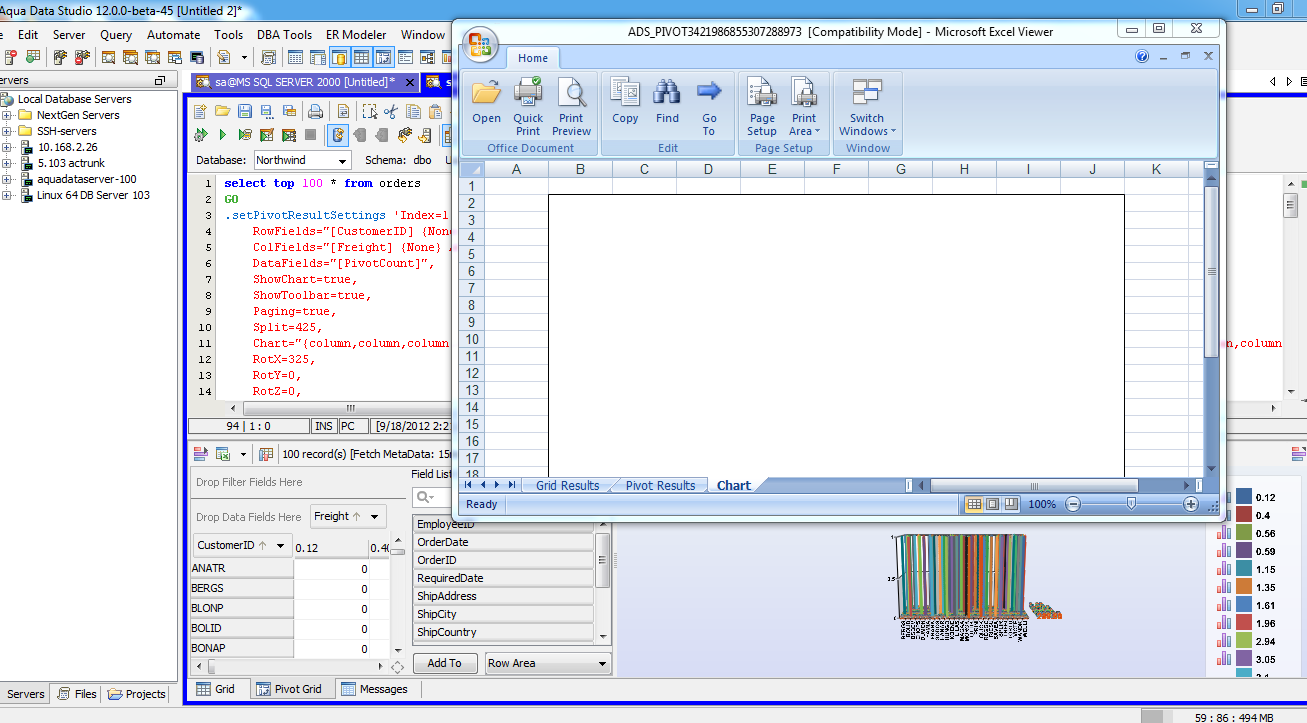Click the Find binoculars icon
The height and width of the screenshot is (723, 1307).
(x=667, y=101)
